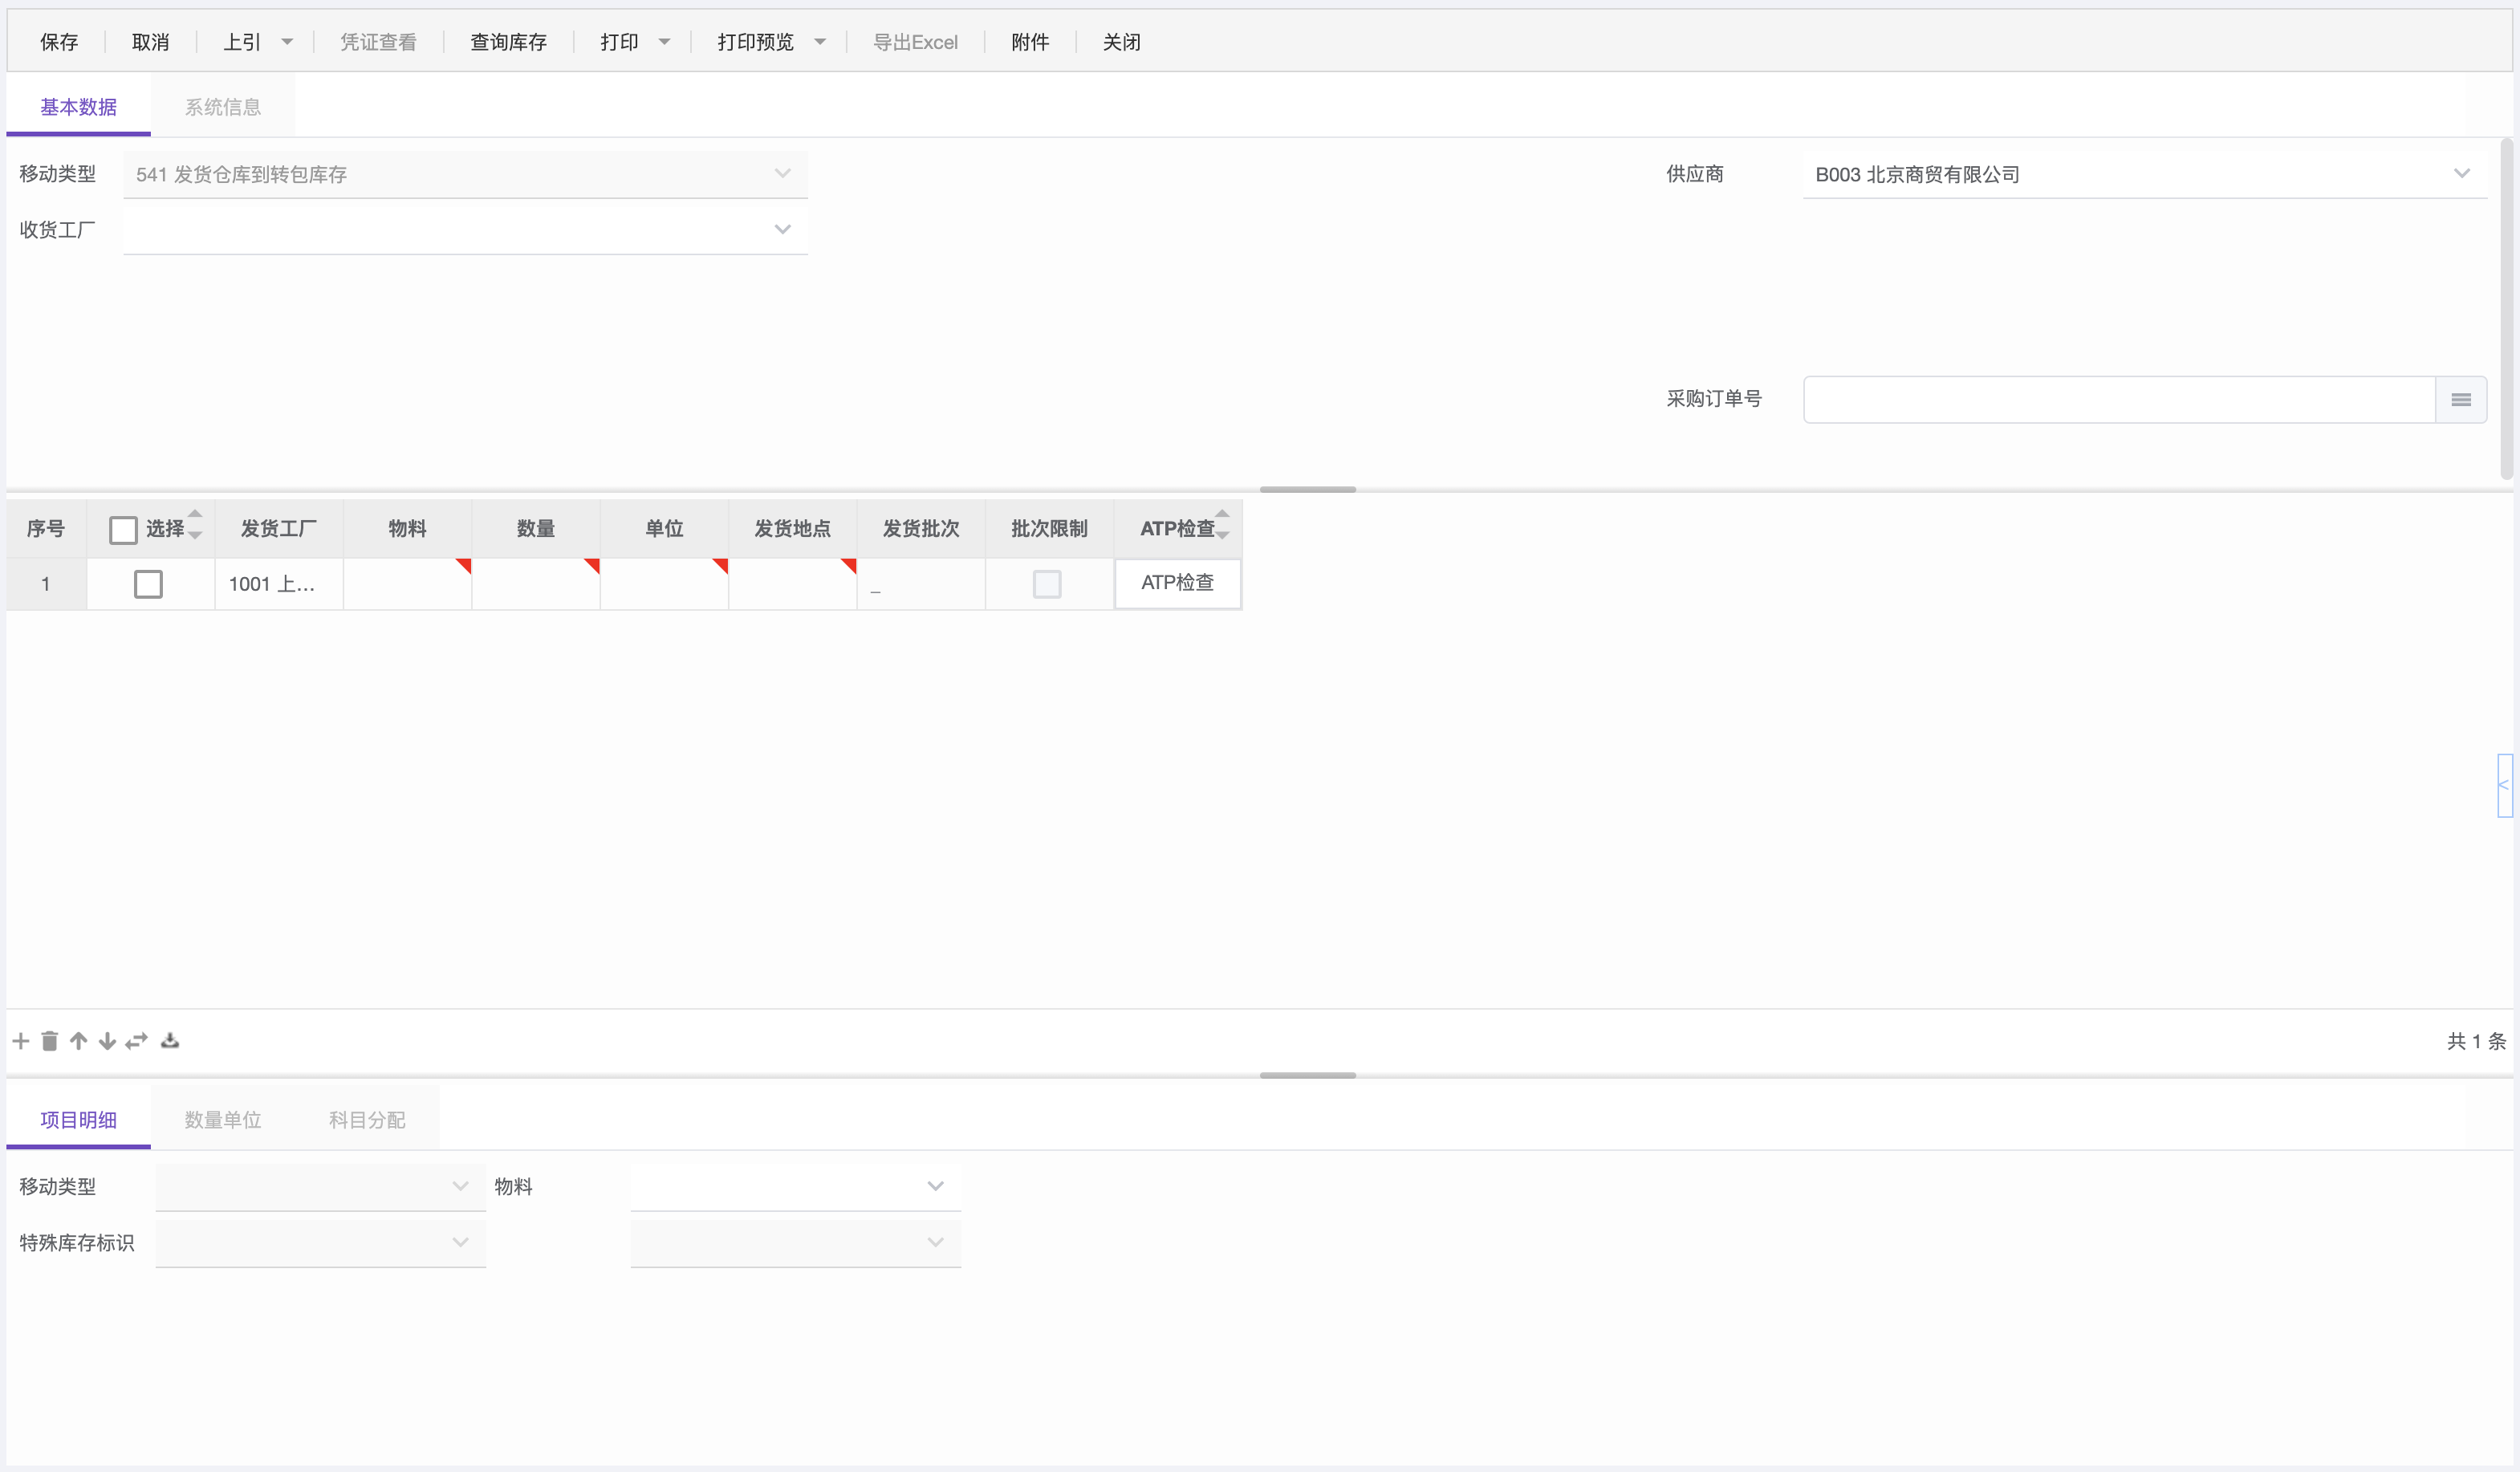Expand the 上引 dropdown arrow
Image resolution: width=2520 pixels, height=1472 pixels.
point(288,42)
